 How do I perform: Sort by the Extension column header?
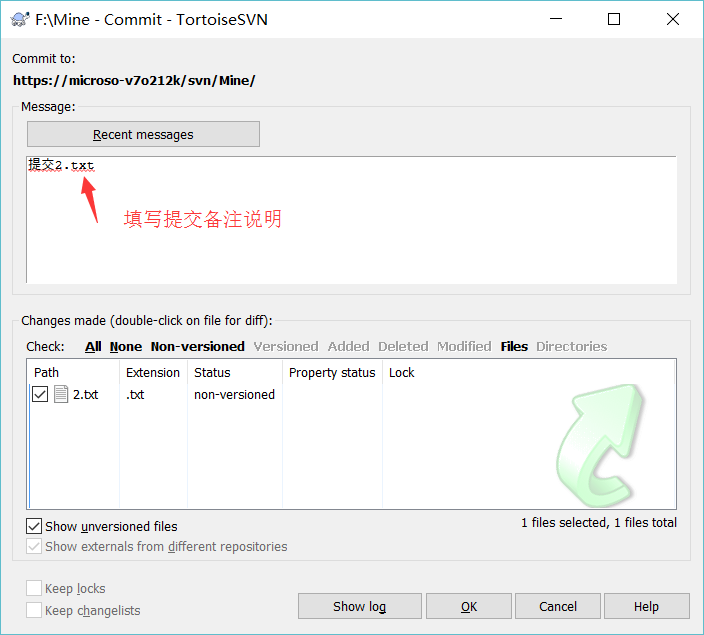(153, 372)
